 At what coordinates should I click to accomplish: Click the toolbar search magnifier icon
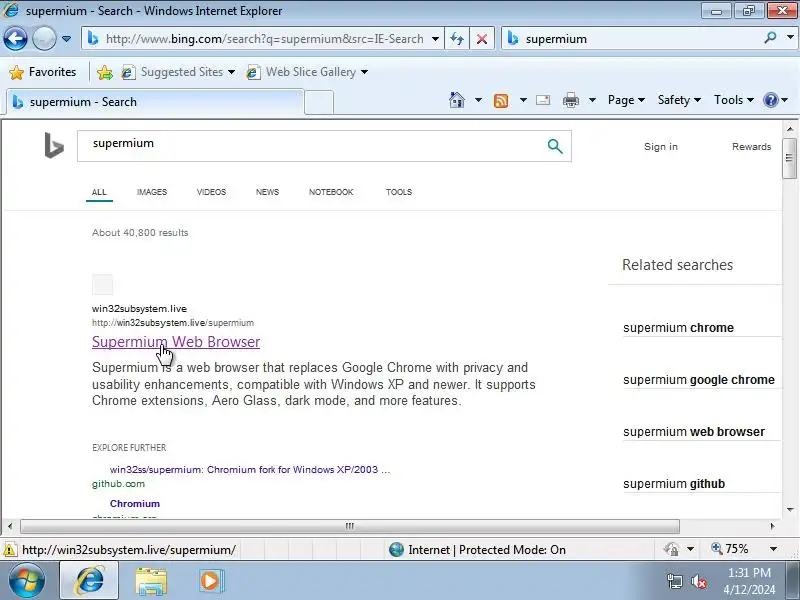[x=770, y=38]
